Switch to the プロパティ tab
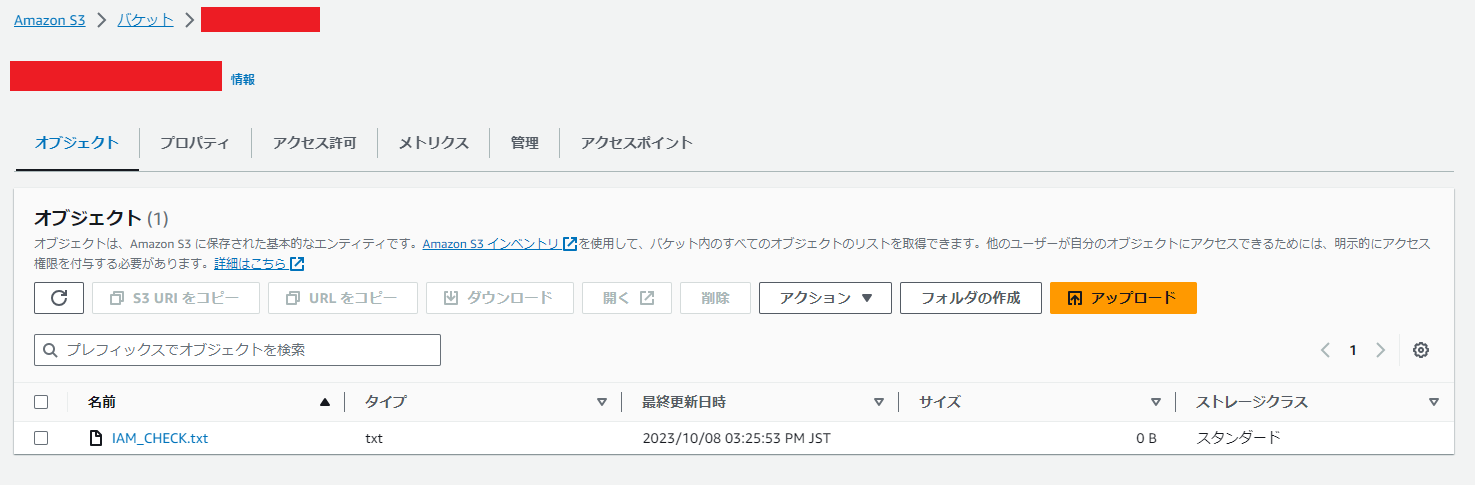 tap(195, 143)
